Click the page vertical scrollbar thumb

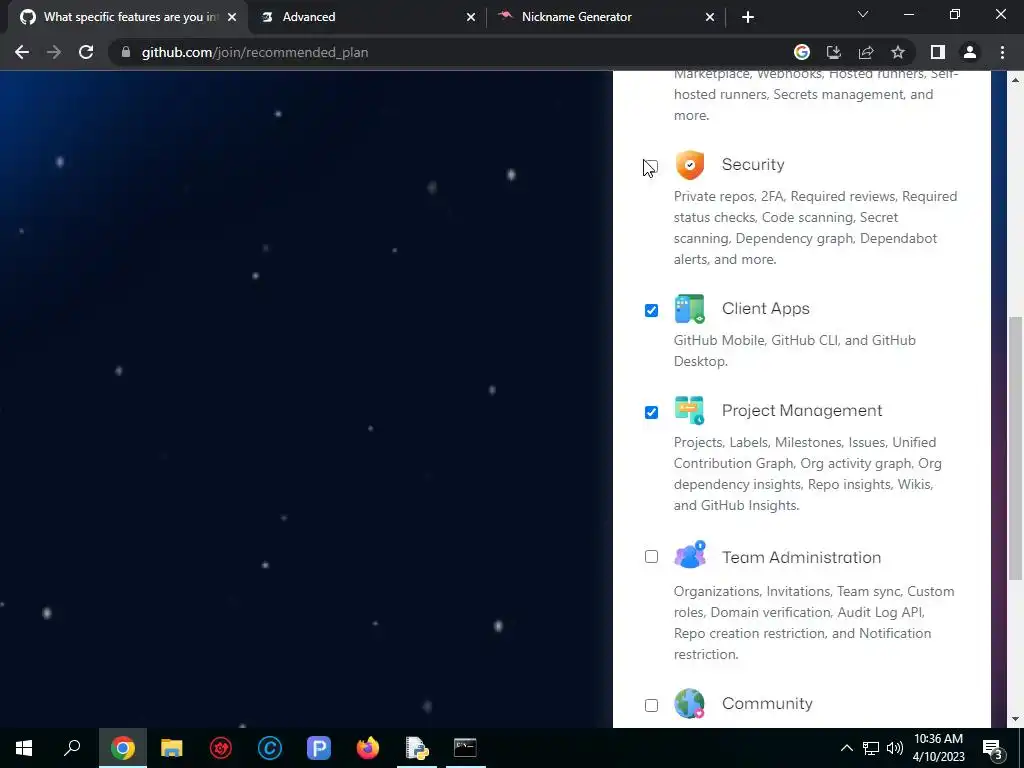coord(1015,447)
